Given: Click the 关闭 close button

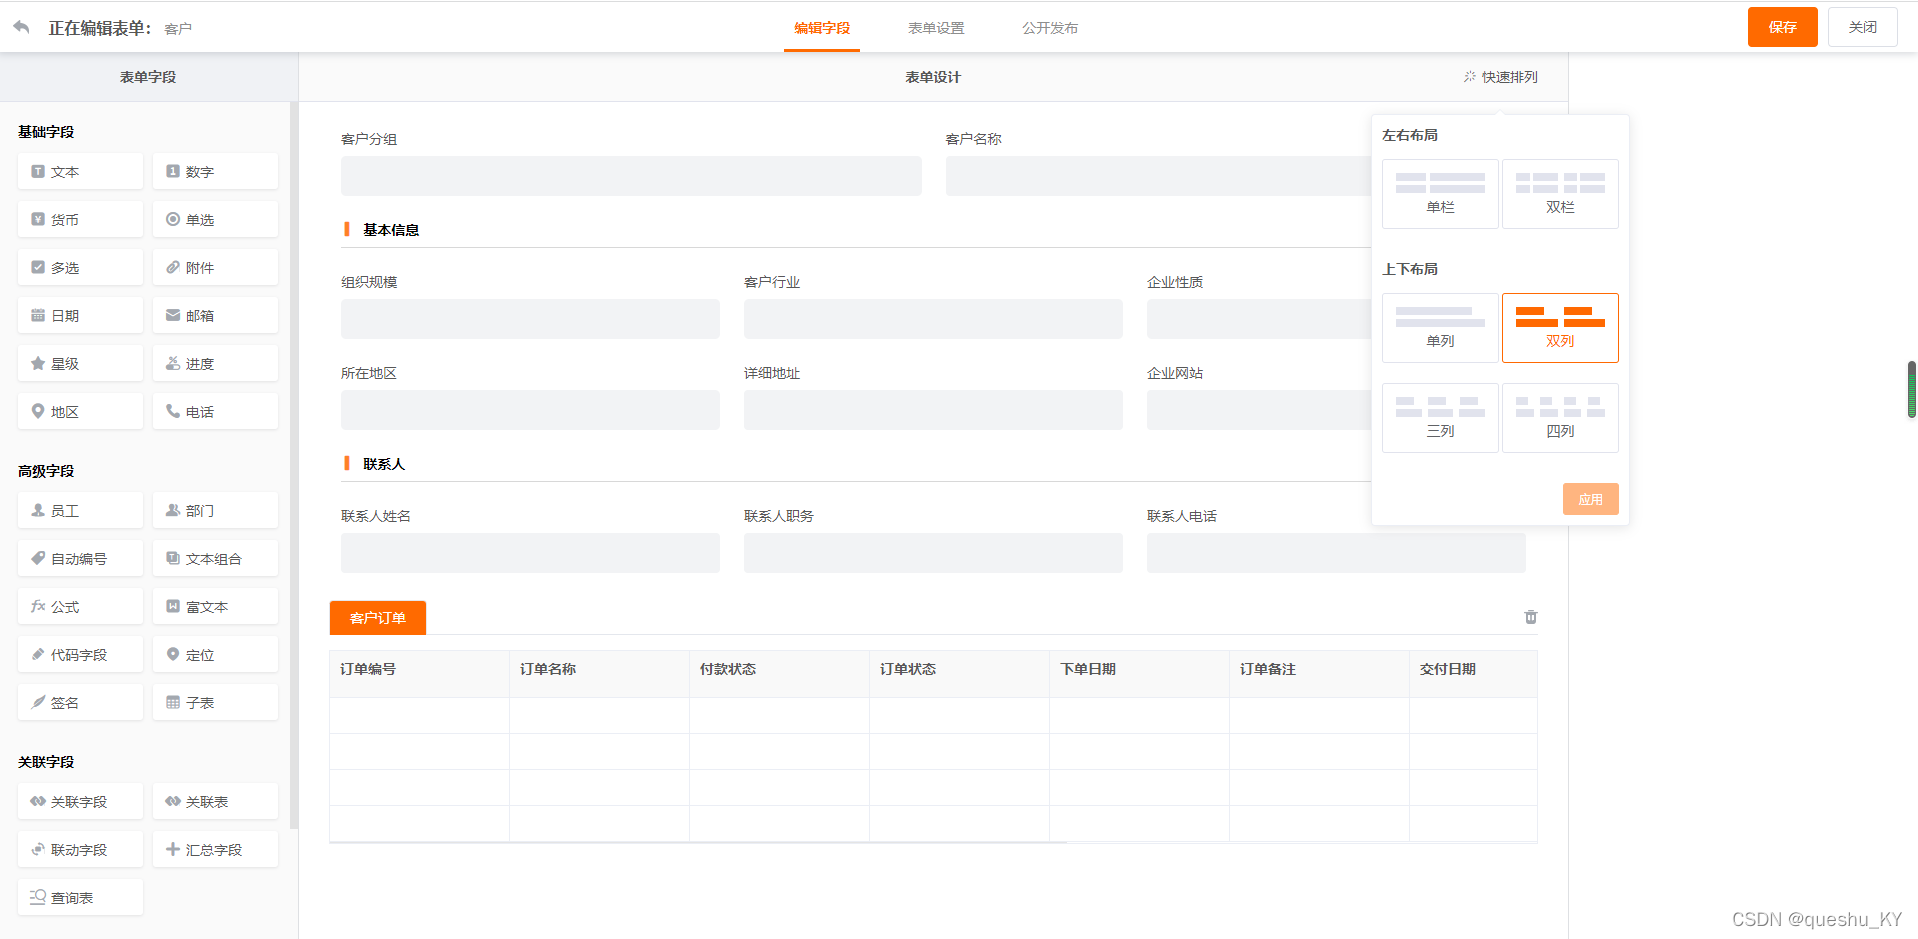Looking at the screenshot, I should tap(1862, 27).
